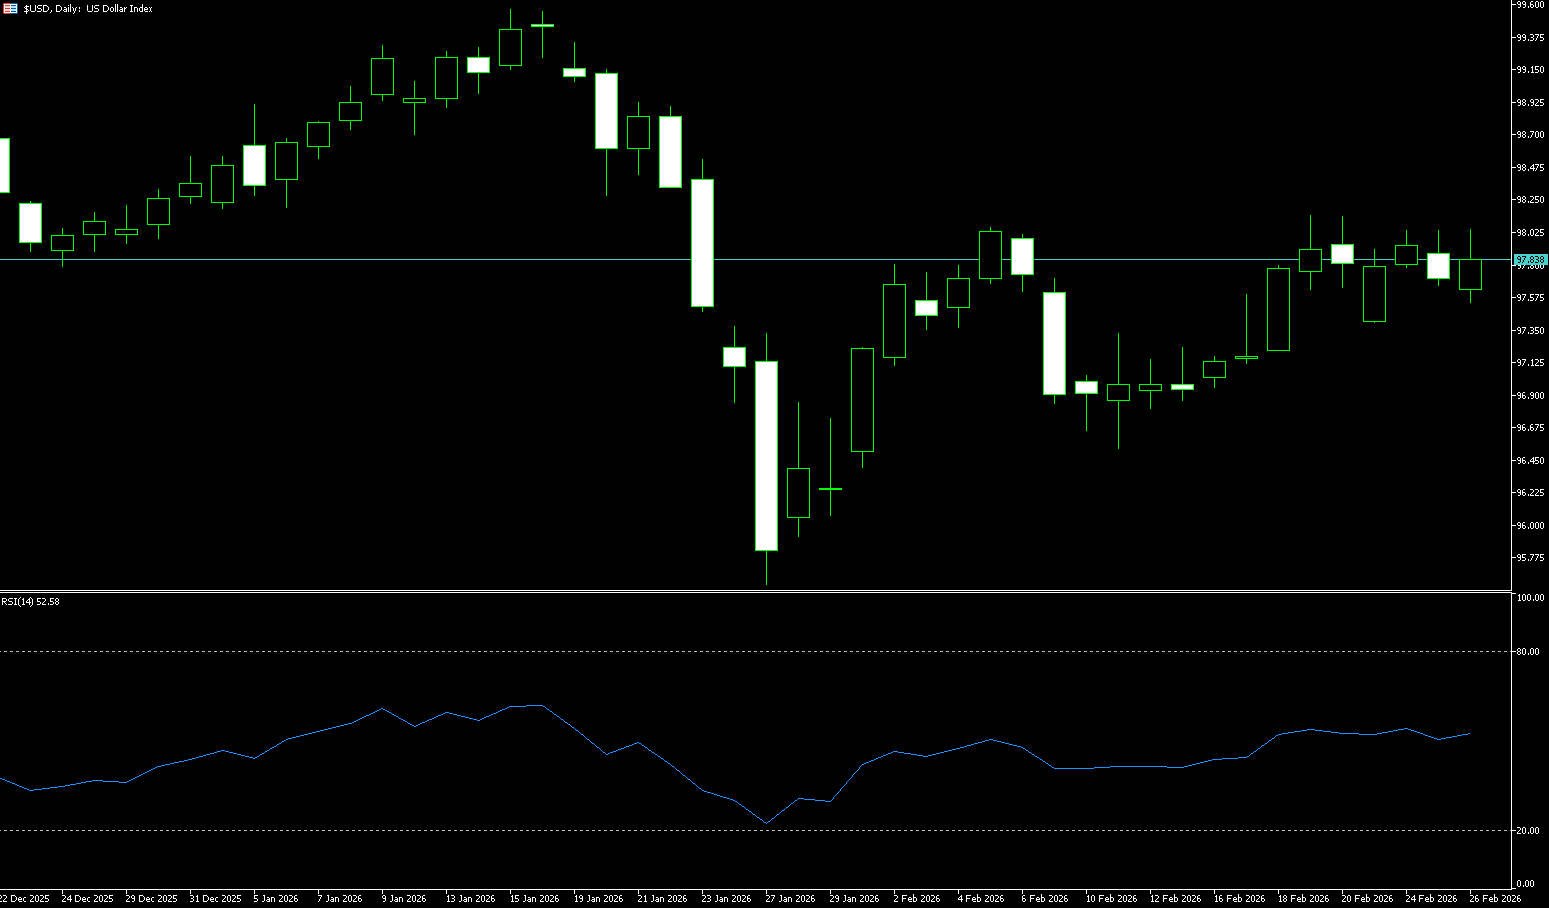This screenshot has height=908, width=1549.
Task: Click the 26 Feb 2026 date label
Action: point(1495,898)
